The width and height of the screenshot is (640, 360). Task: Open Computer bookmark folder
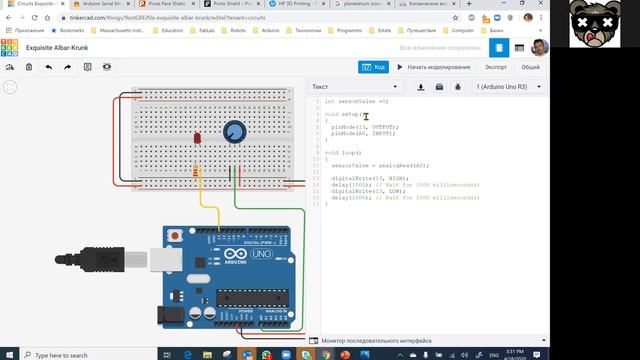(459, 31)
